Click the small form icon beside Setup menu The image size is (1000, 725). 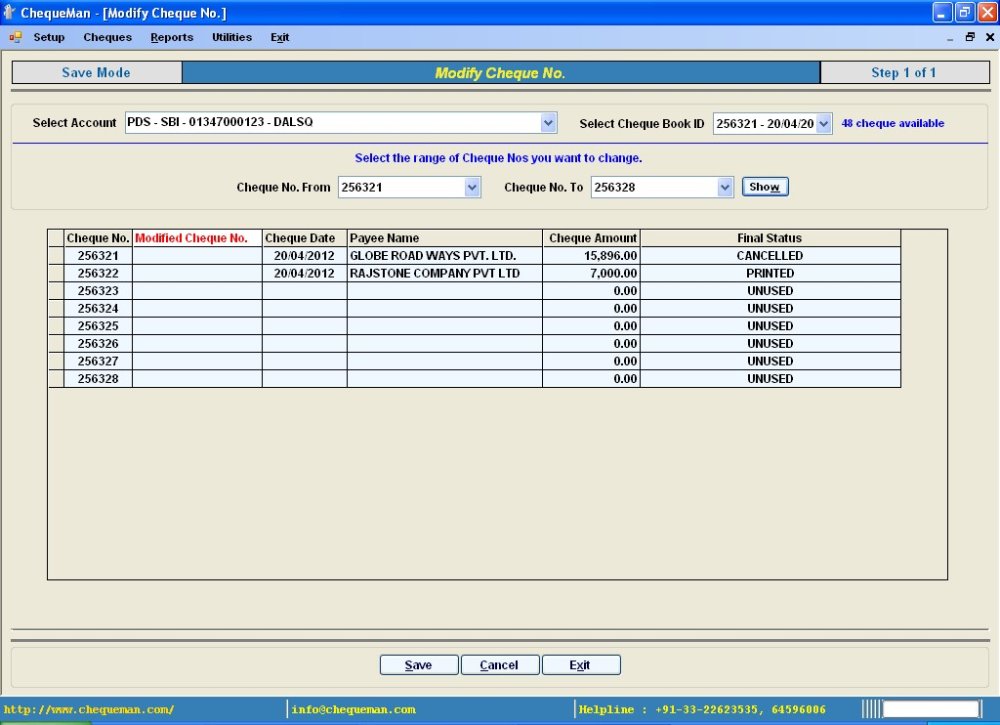(14, 37)
